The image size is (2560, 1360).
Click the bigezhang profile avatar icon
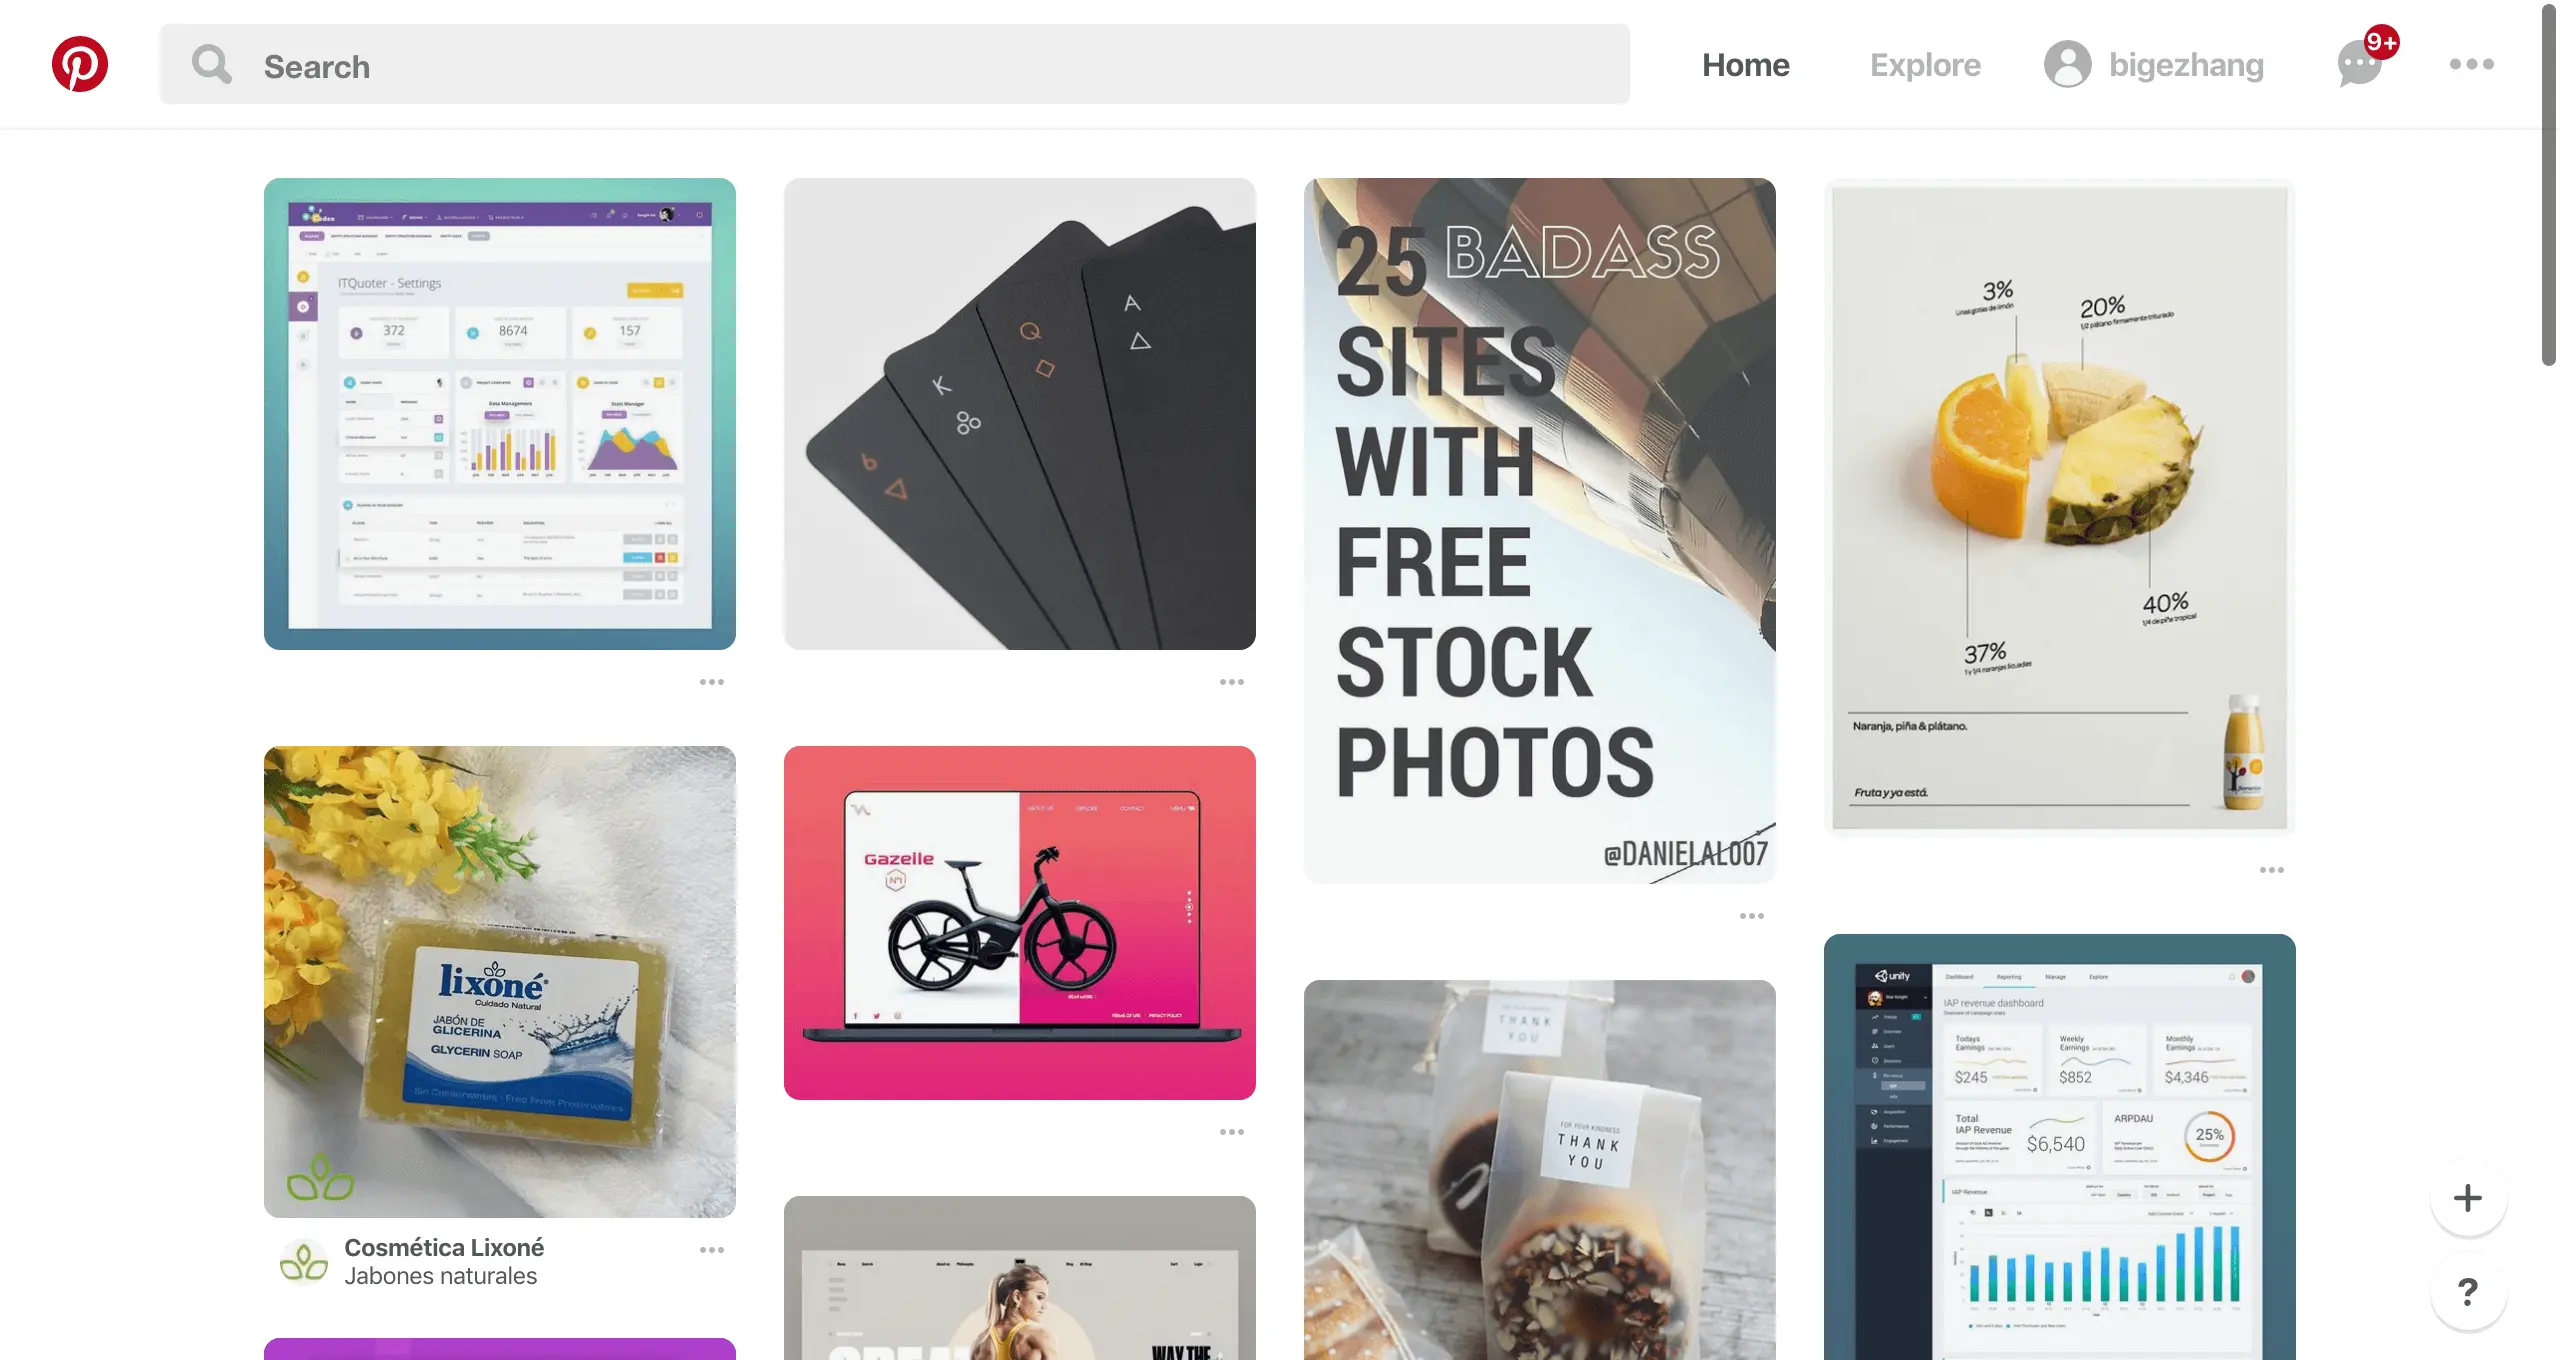pyautogui.click(x=2068, y=64)
